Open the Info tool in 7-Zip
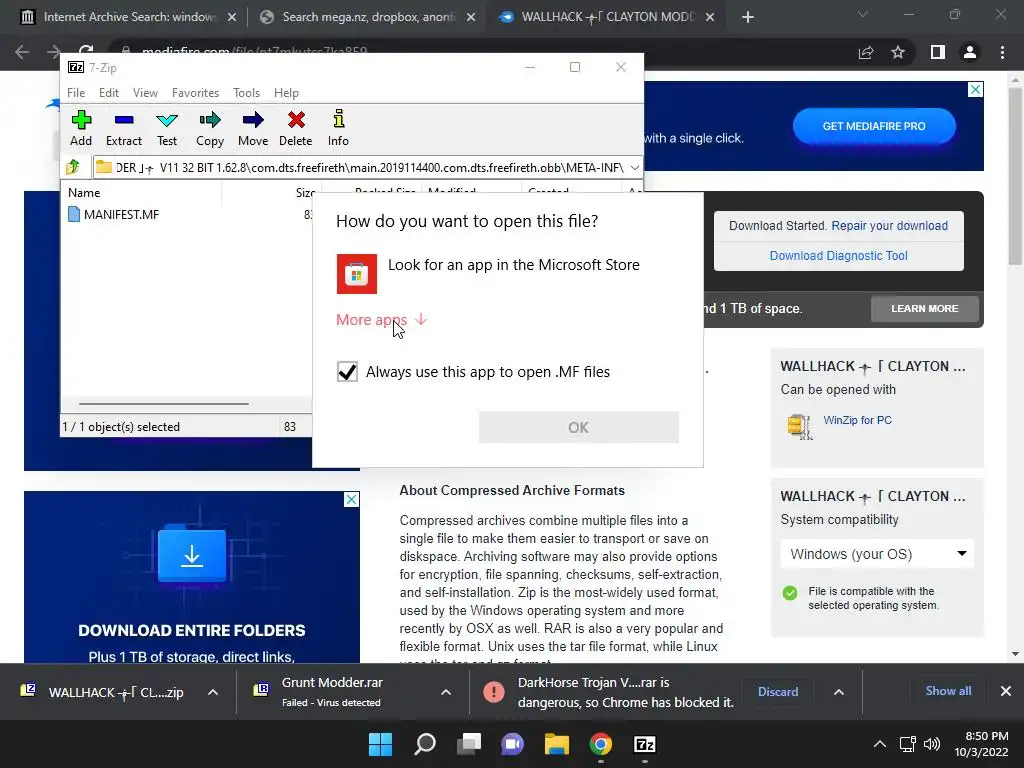The height and width of the screenshot is (768, 1024). pos(338,129)
